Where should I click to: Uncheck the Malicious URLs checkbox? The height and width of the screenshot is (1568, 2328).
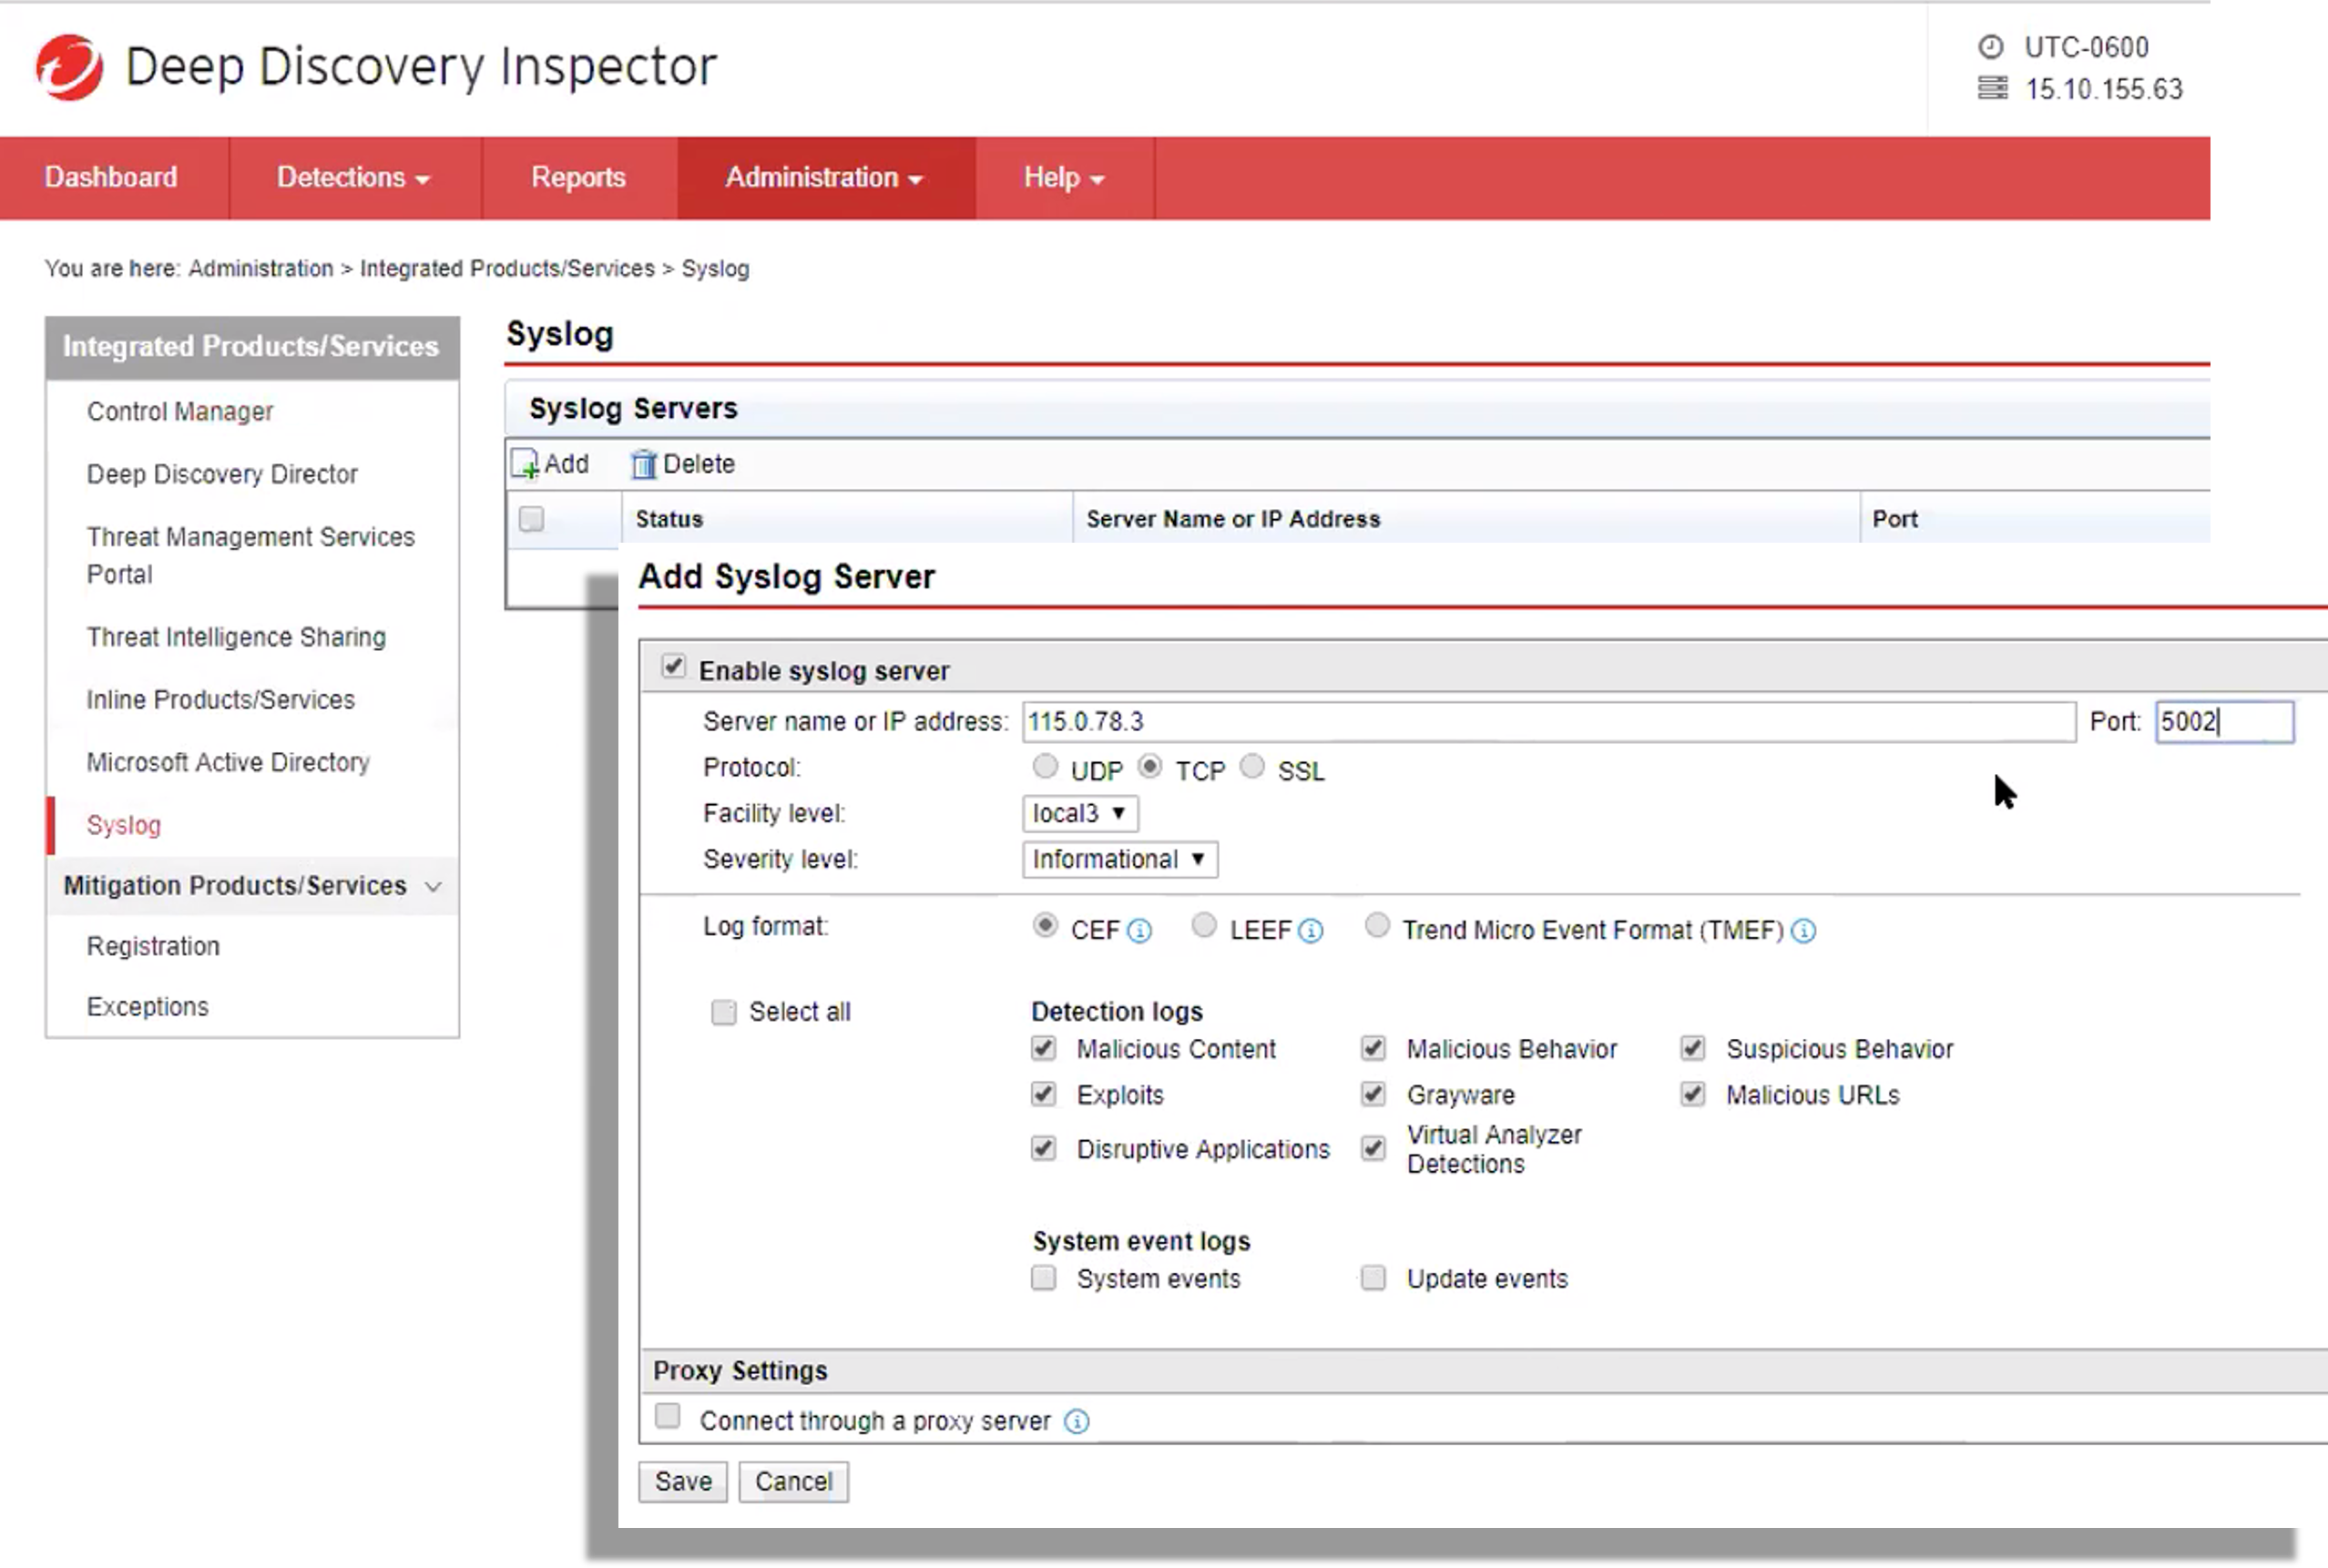tap(1692, 1094)
